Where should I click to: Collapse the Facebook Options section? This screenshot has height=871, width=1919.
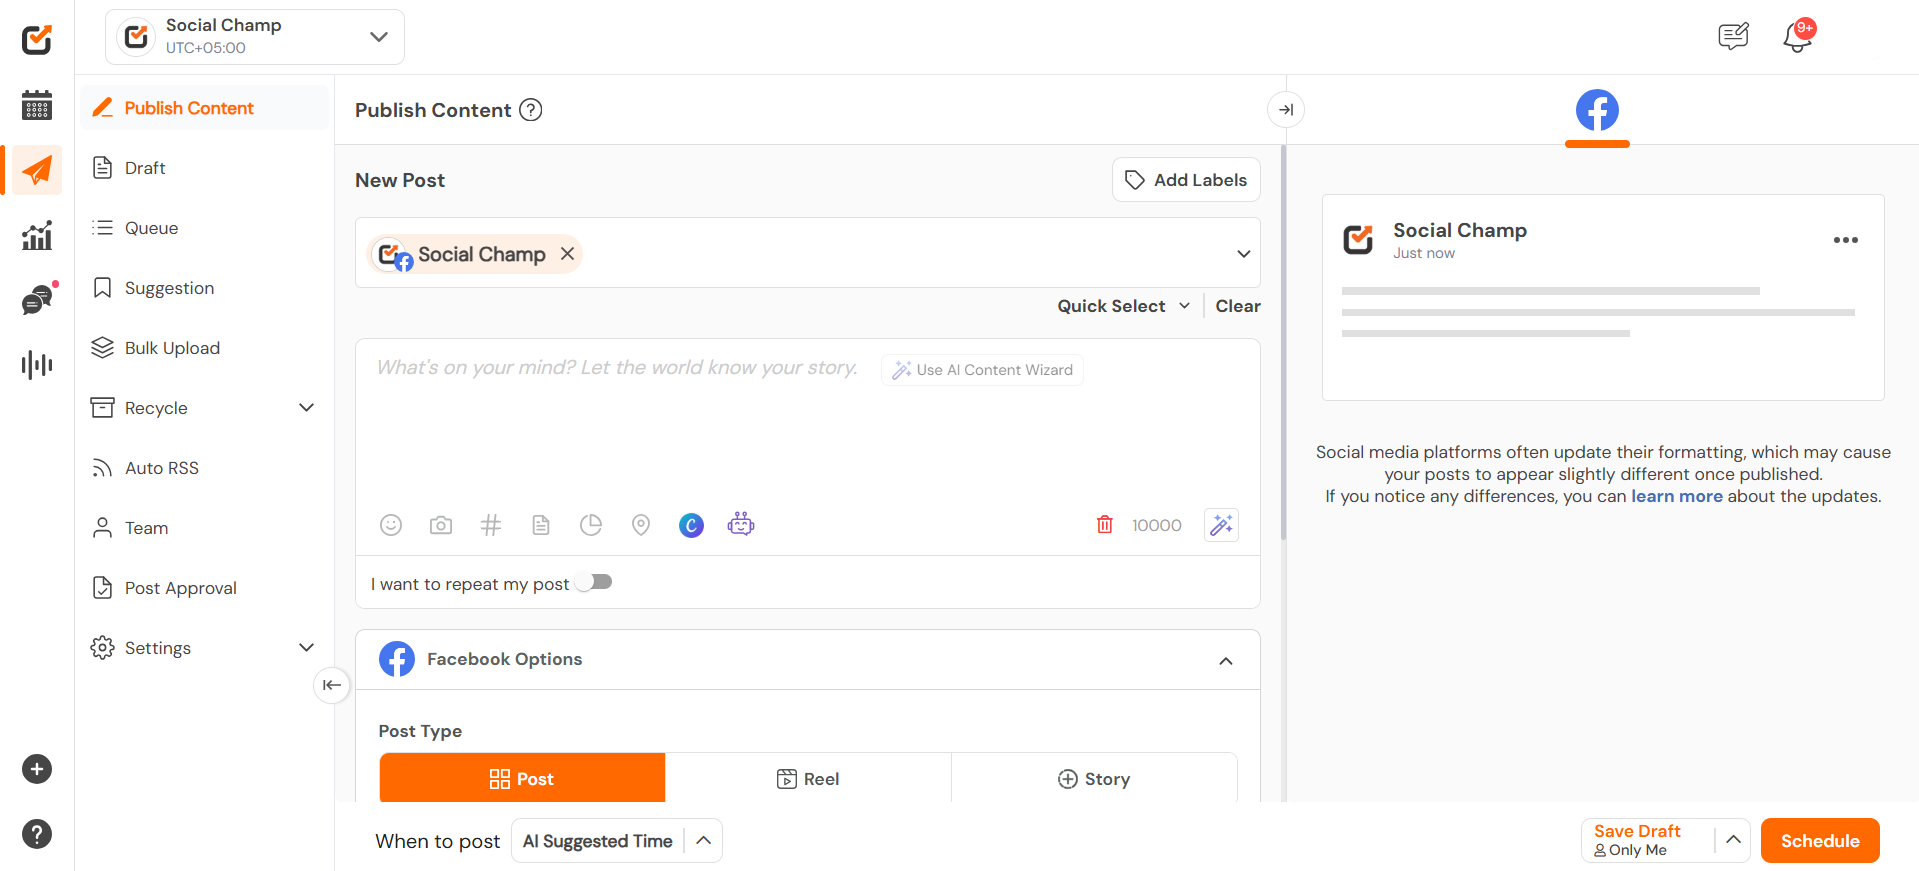tap(1226, 660)
